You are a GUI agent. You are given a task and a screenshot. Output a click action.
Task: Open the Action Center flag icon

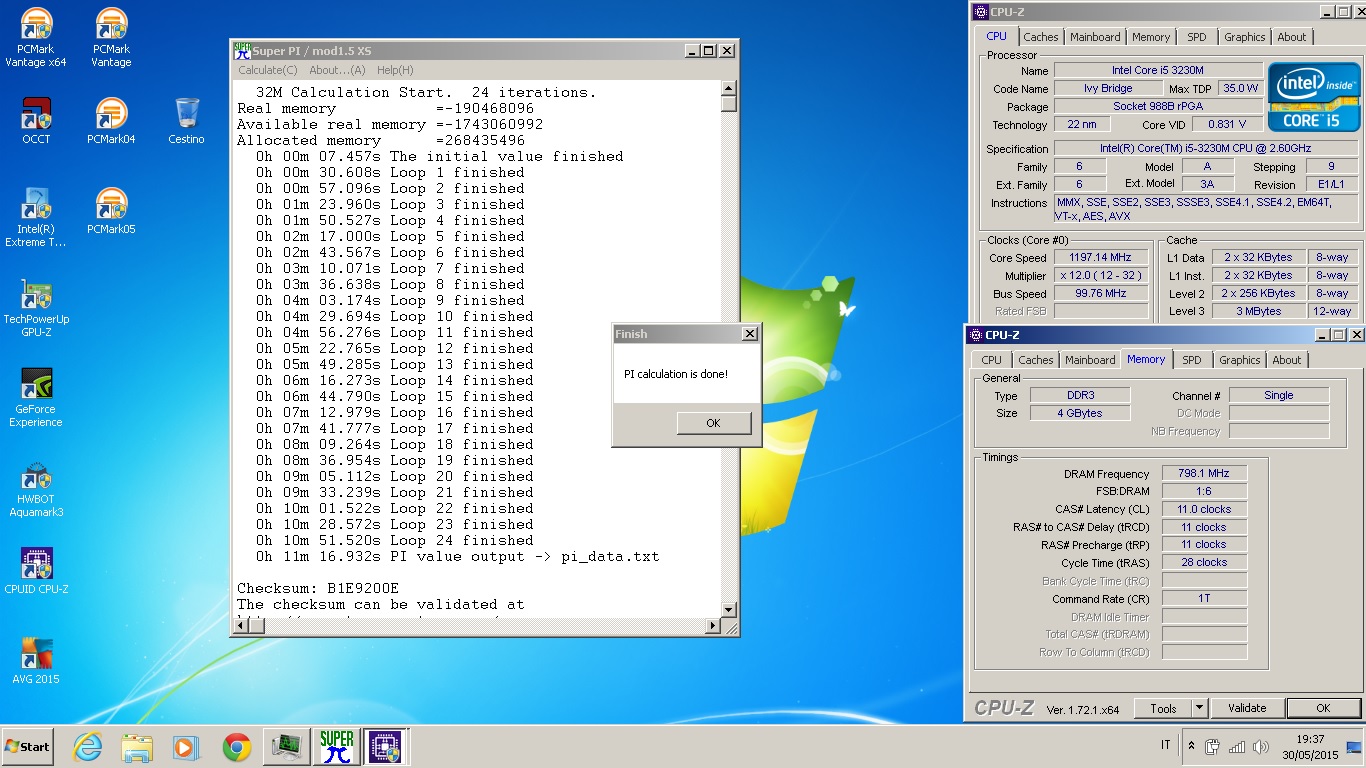click(1213, 746)
